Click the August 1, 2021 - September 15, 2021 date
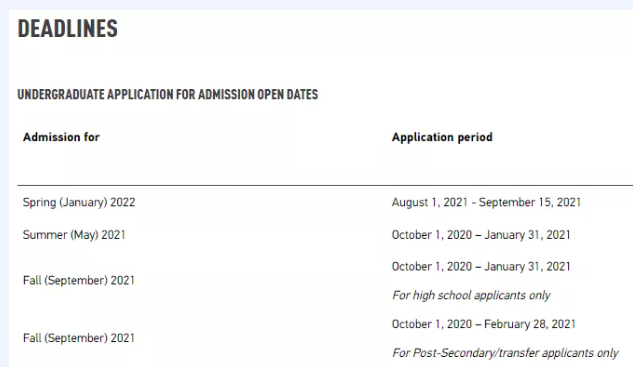 [x=486, y=202]
